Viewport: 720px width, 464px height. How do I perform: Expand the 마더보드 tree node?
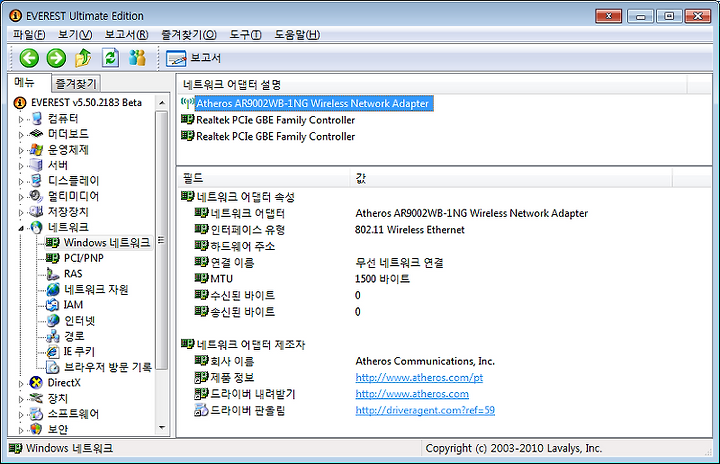coord(21,135)
